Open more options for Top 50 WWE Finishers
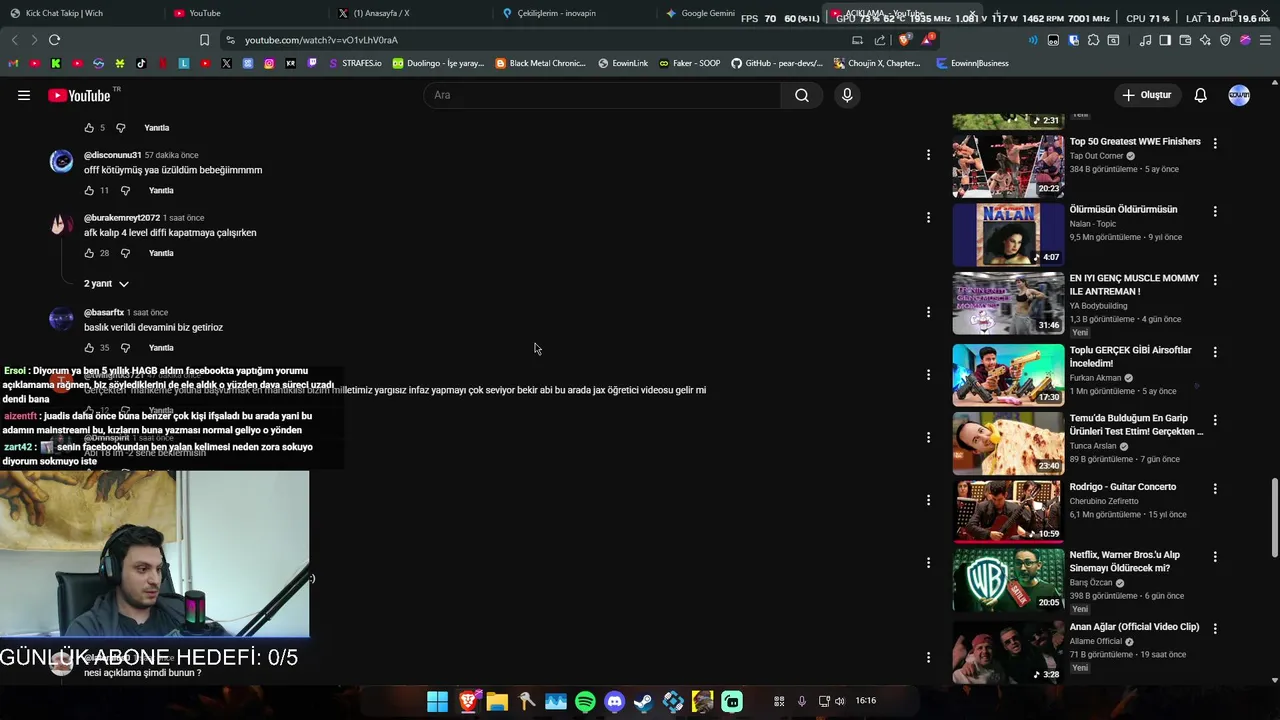This screenshot has width=1280, height=720. pos(1215,143)
